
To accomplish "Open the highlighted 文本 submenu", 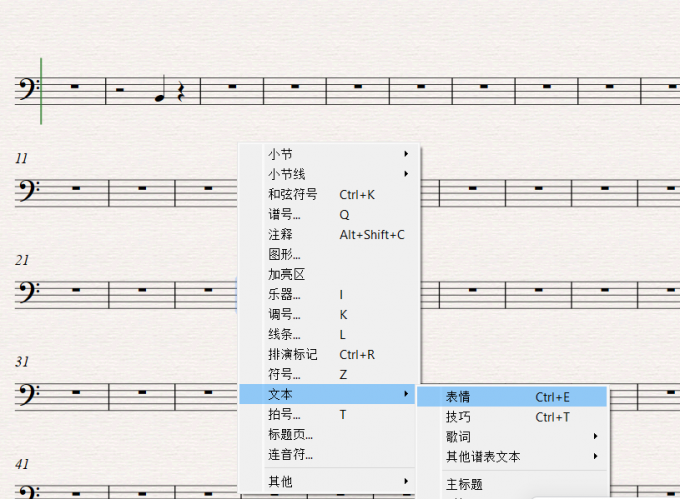I will 328,394.
